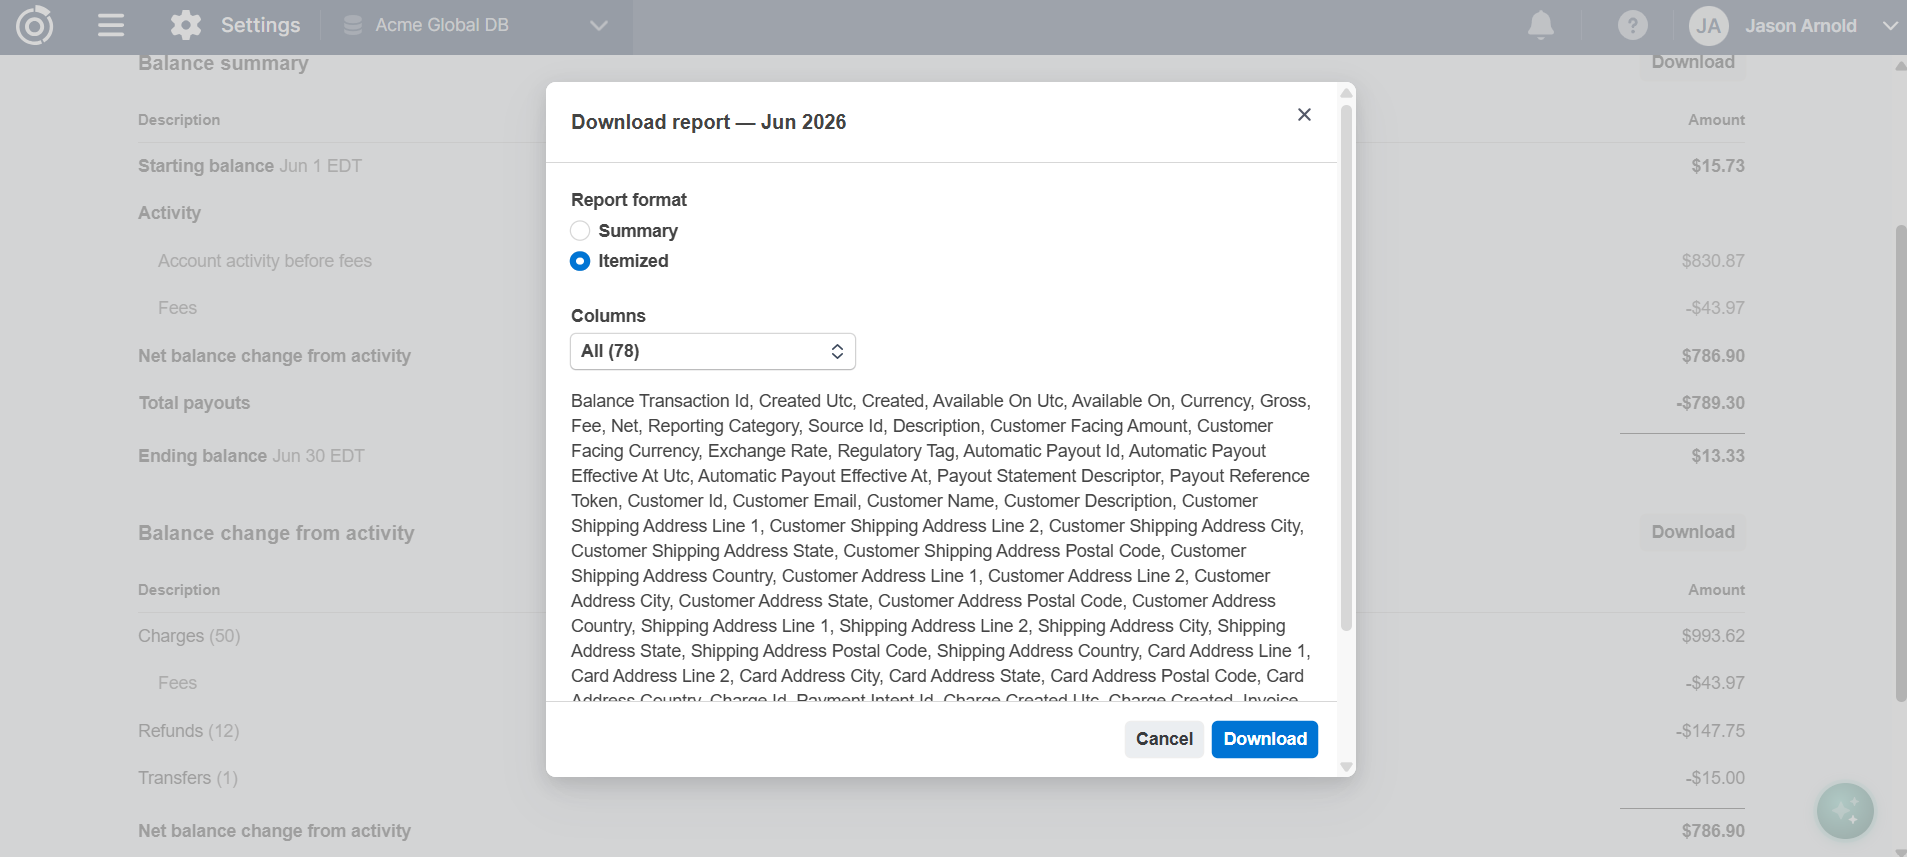Image resolution: width=1907 pixels, height=857 pixels.
Task: Open the help question mark icon
Action: point(1632,25)
